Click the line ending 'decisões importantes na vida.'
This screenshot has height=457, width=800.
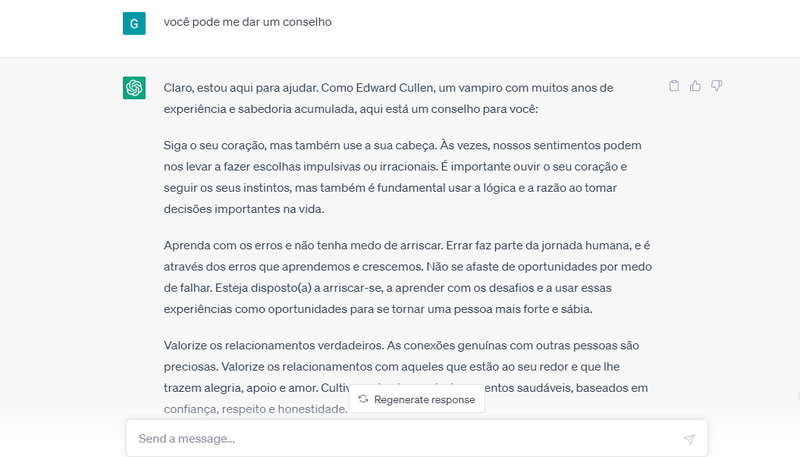[x=244, y=209]
